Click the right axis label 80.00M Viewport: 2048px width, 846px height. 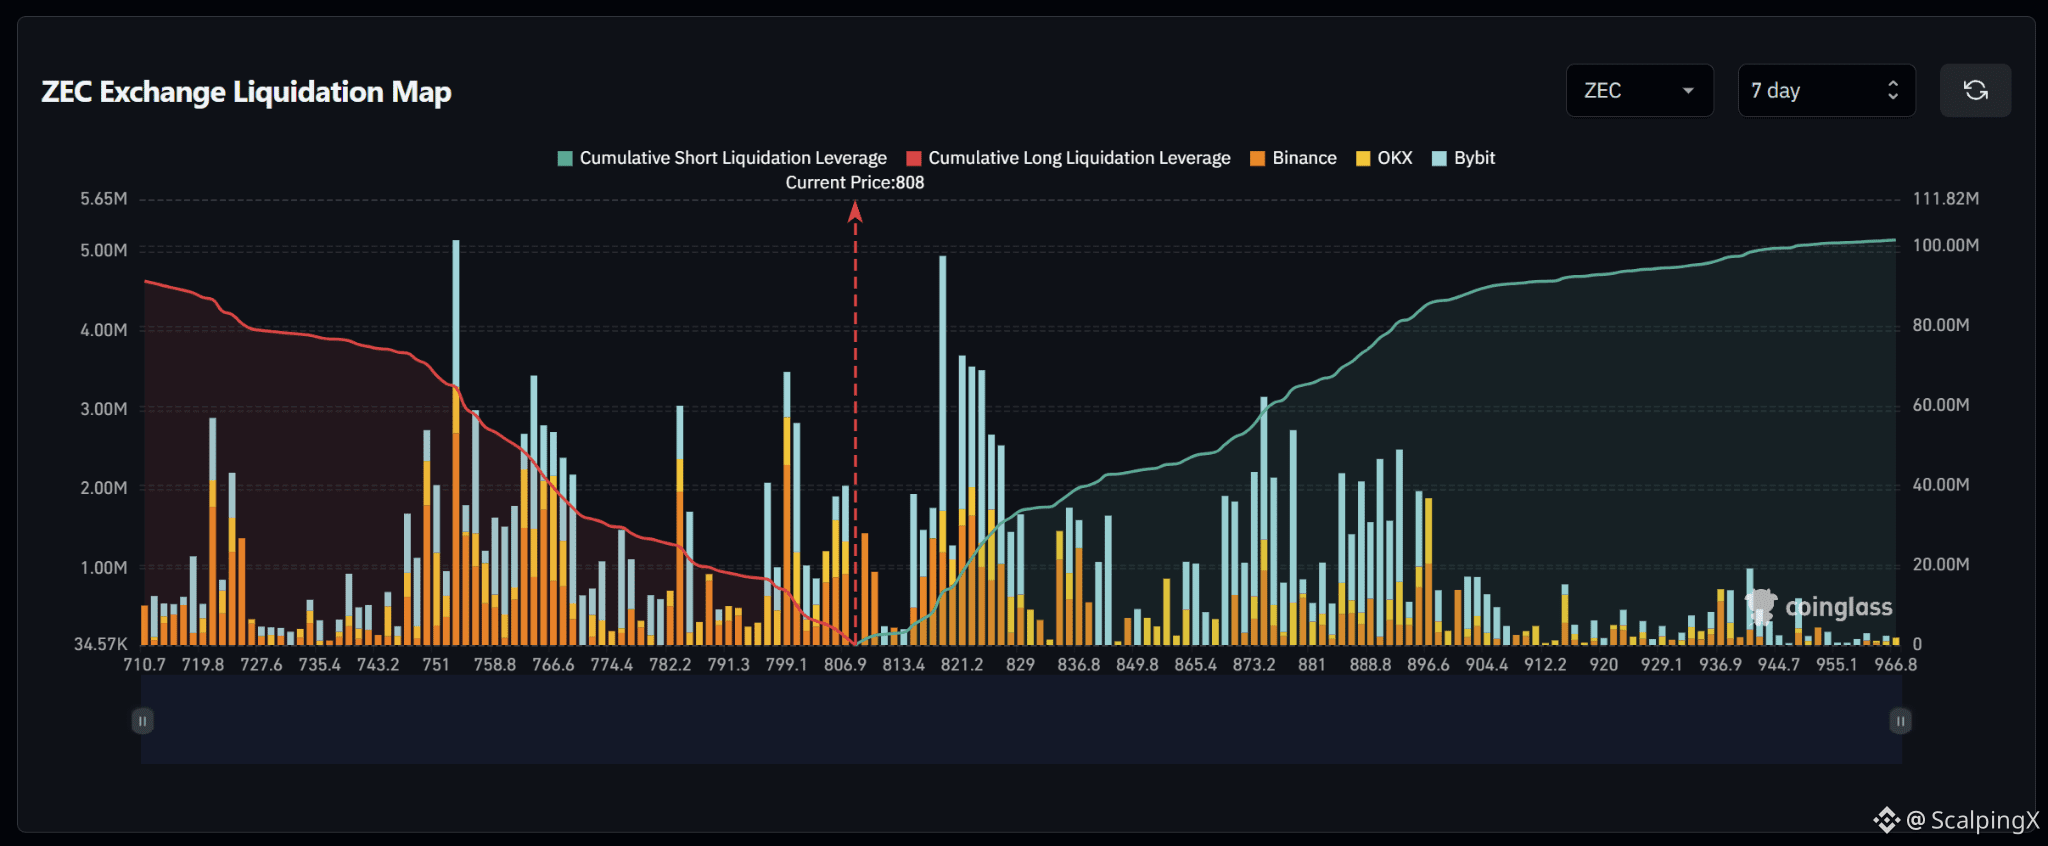[1941, 325]
